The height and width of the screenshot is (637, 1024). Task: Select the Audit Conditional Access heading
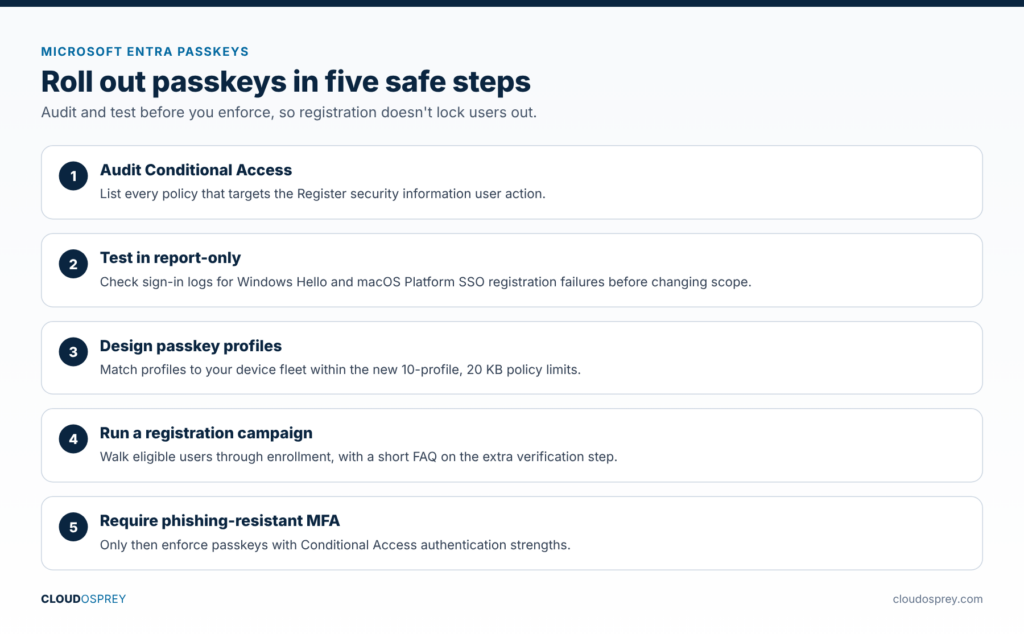[x=195, y=170]
